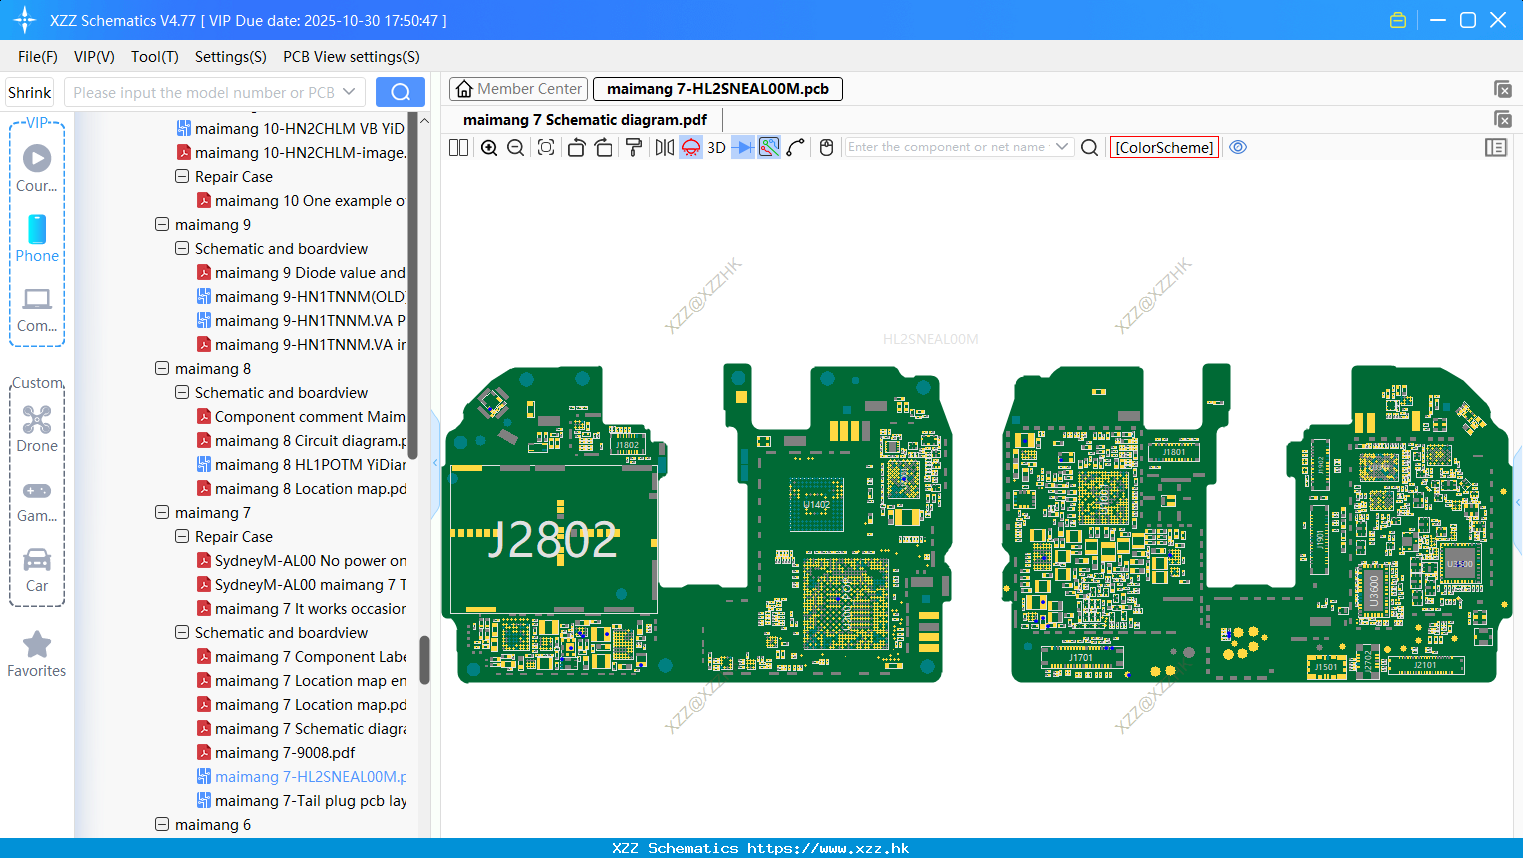Select the Drone category icon

[37, 429]
